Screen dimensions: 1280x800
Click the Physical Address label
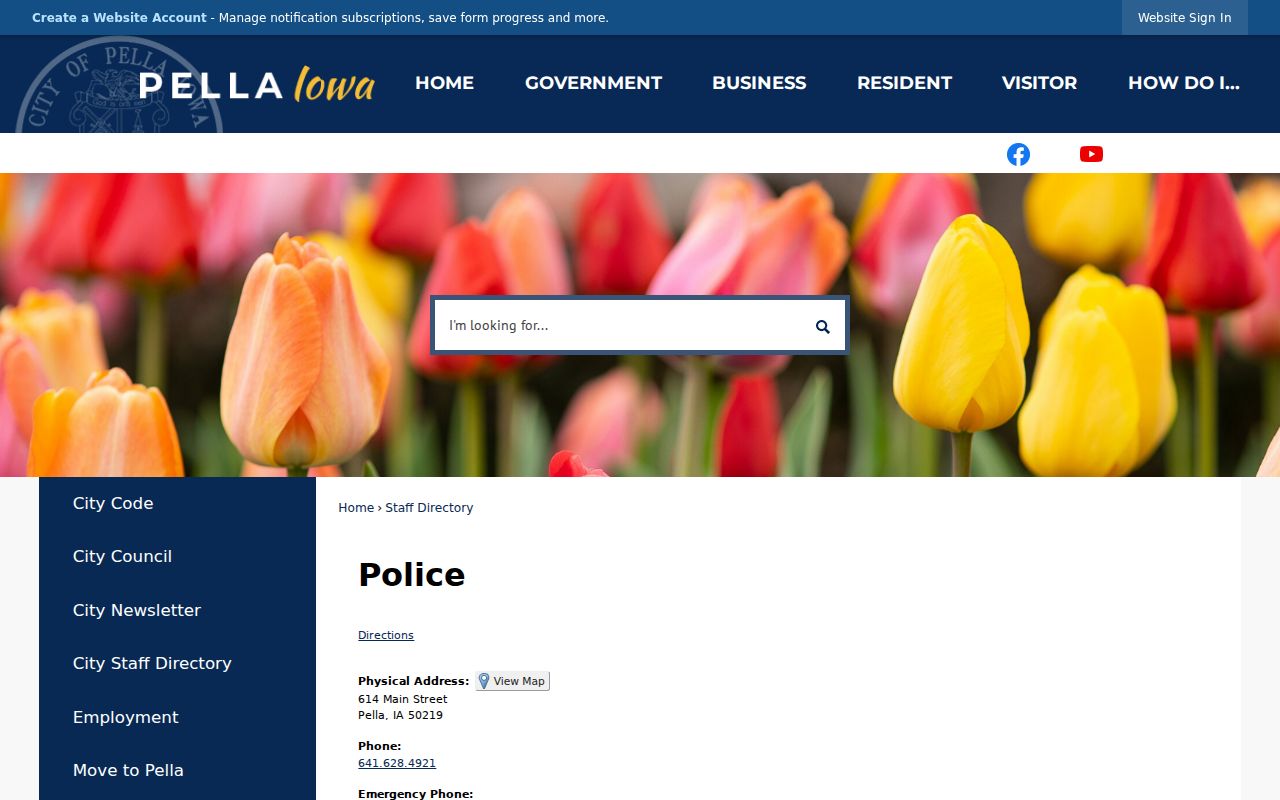pyautogui.click(x=413, y=681)
